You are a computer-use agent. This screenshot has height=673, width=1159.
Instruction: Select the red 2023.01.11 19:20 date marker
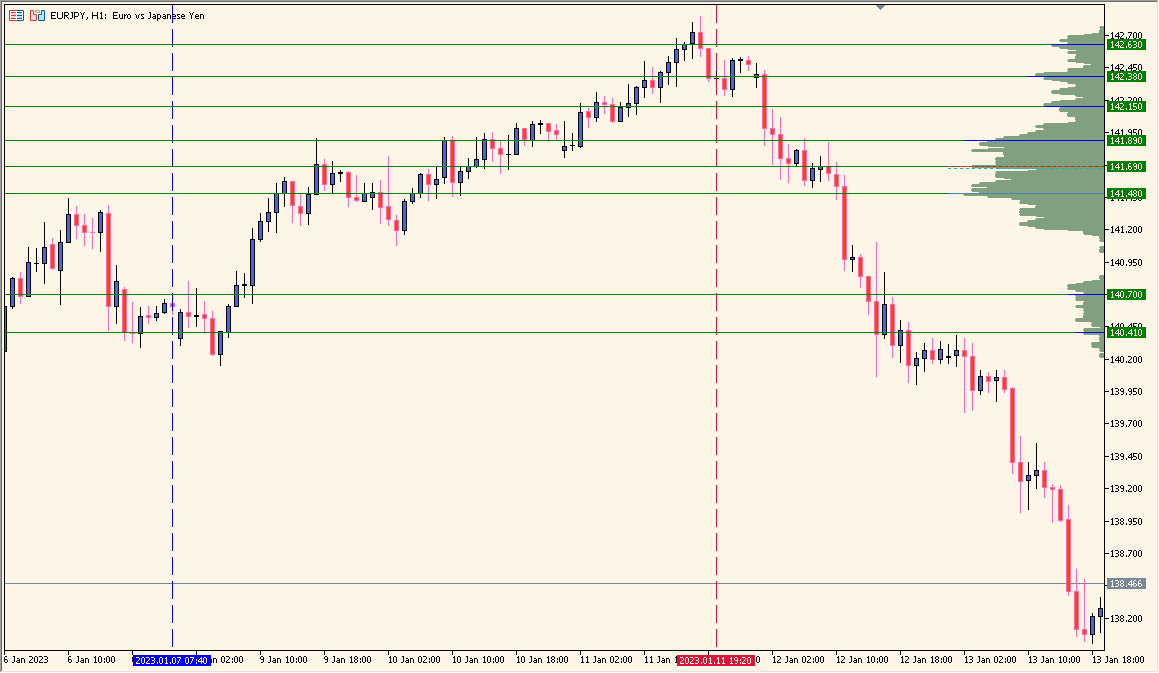click(x=716, y=660)
